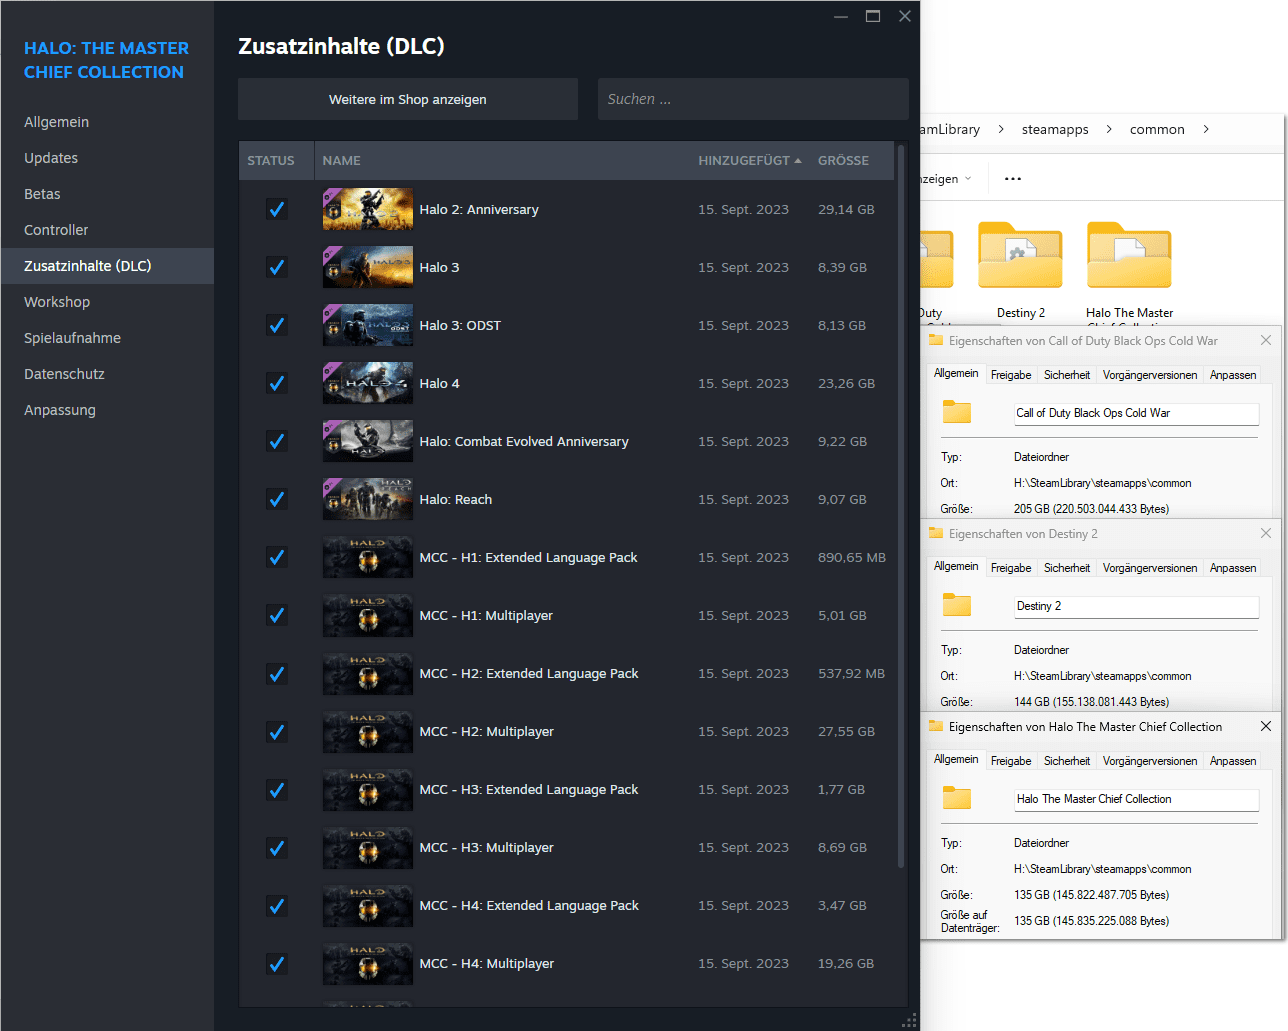Open the Anzeigen dropdown in Explorer toolbar
The width and height of the screenshot is (1288, 1031).
pyautogui.click(x=945, y=179)
